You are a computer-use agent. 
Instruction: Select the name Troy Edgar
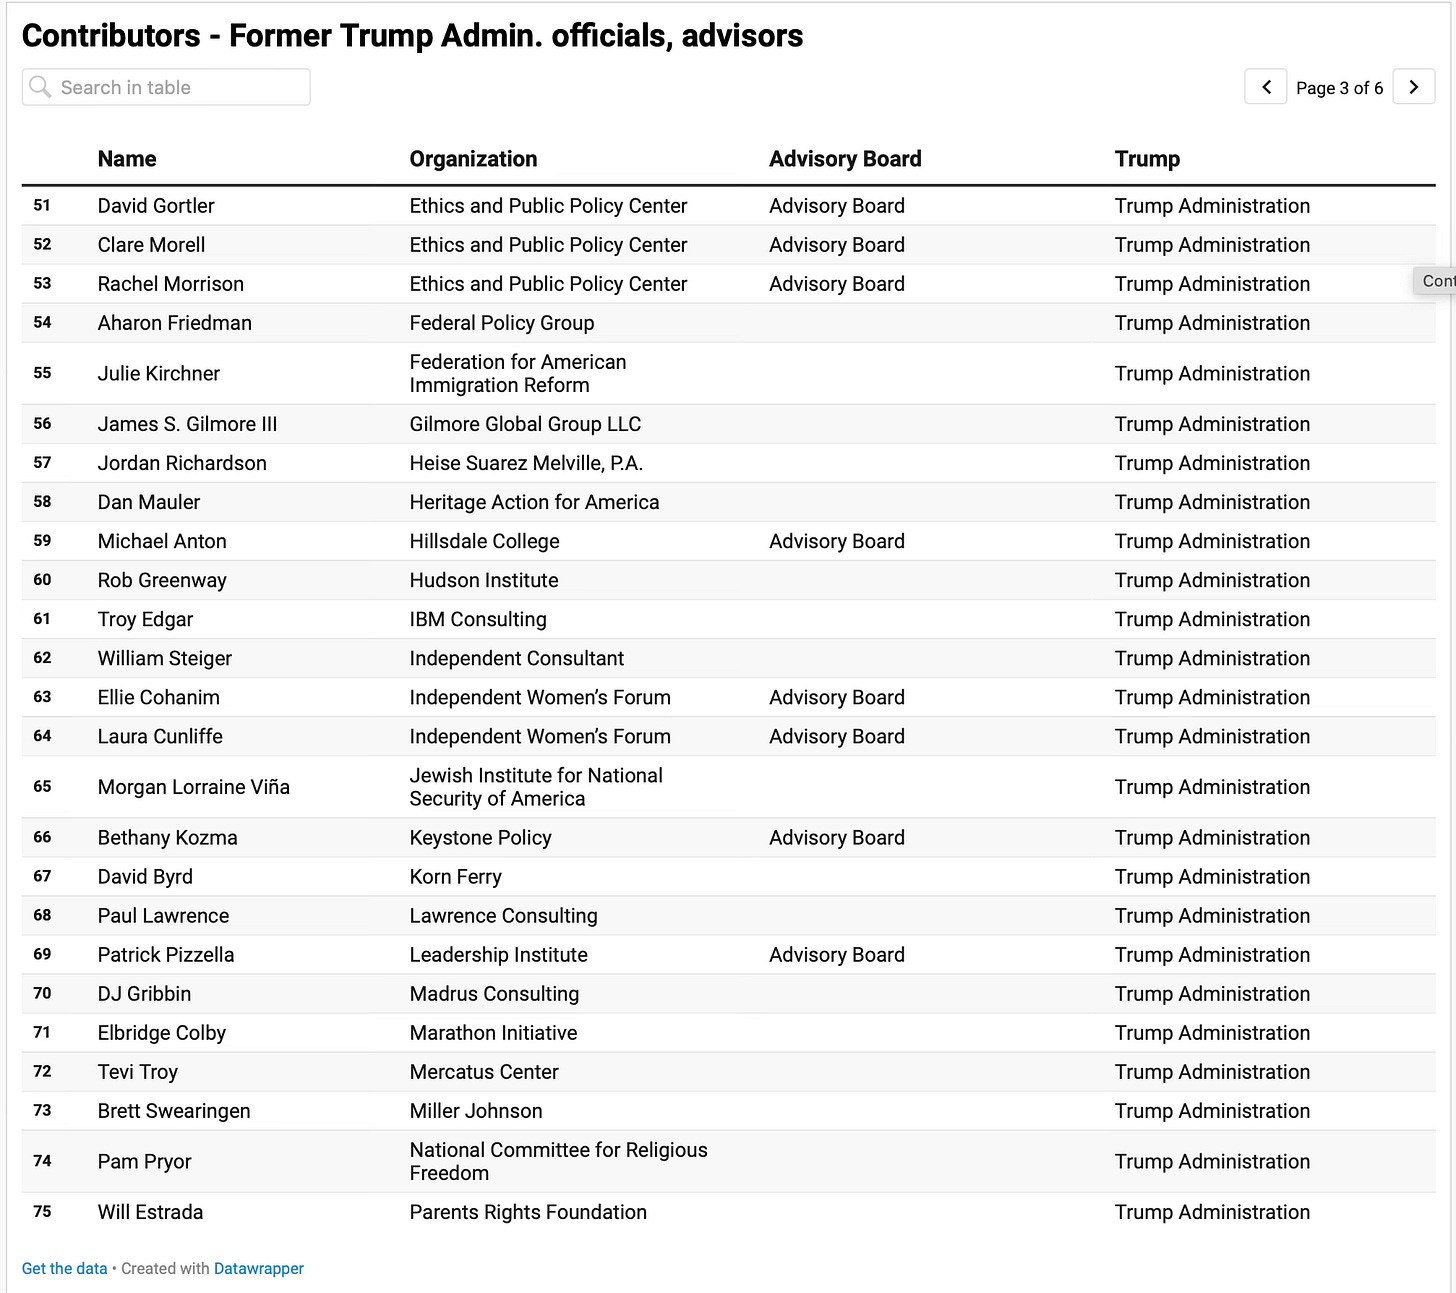tap(145, 619)
